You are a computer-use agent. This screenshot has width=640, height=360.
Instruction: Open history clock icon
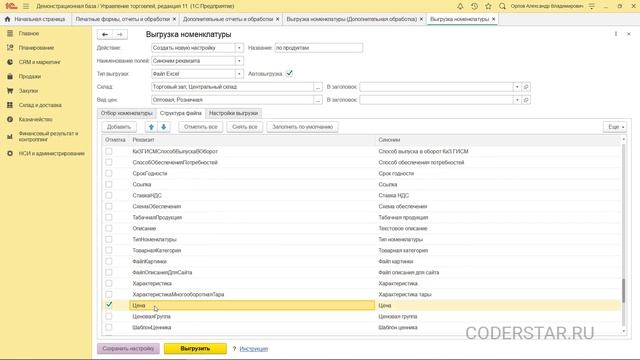474,6
